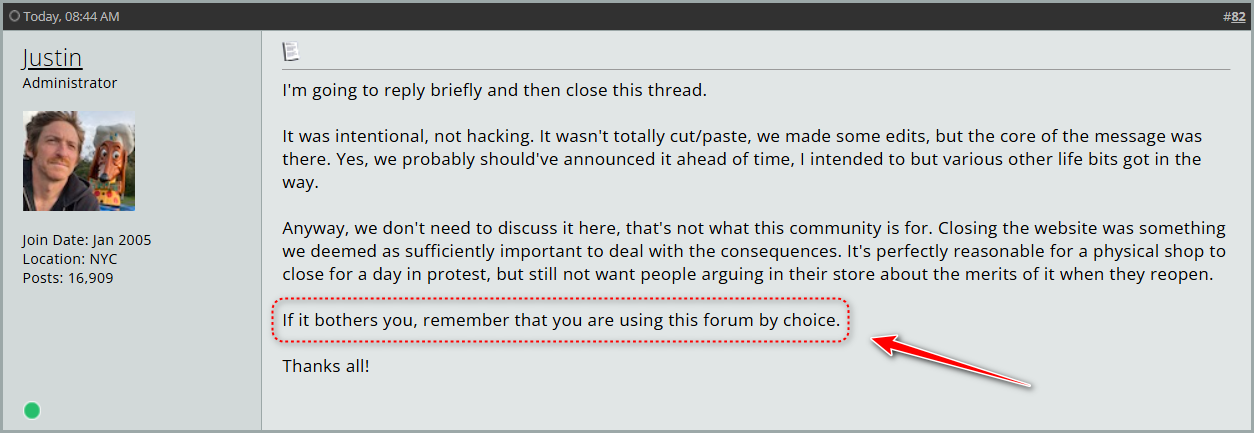
Task: Click the green online status dot
Action: coord(32,410)
